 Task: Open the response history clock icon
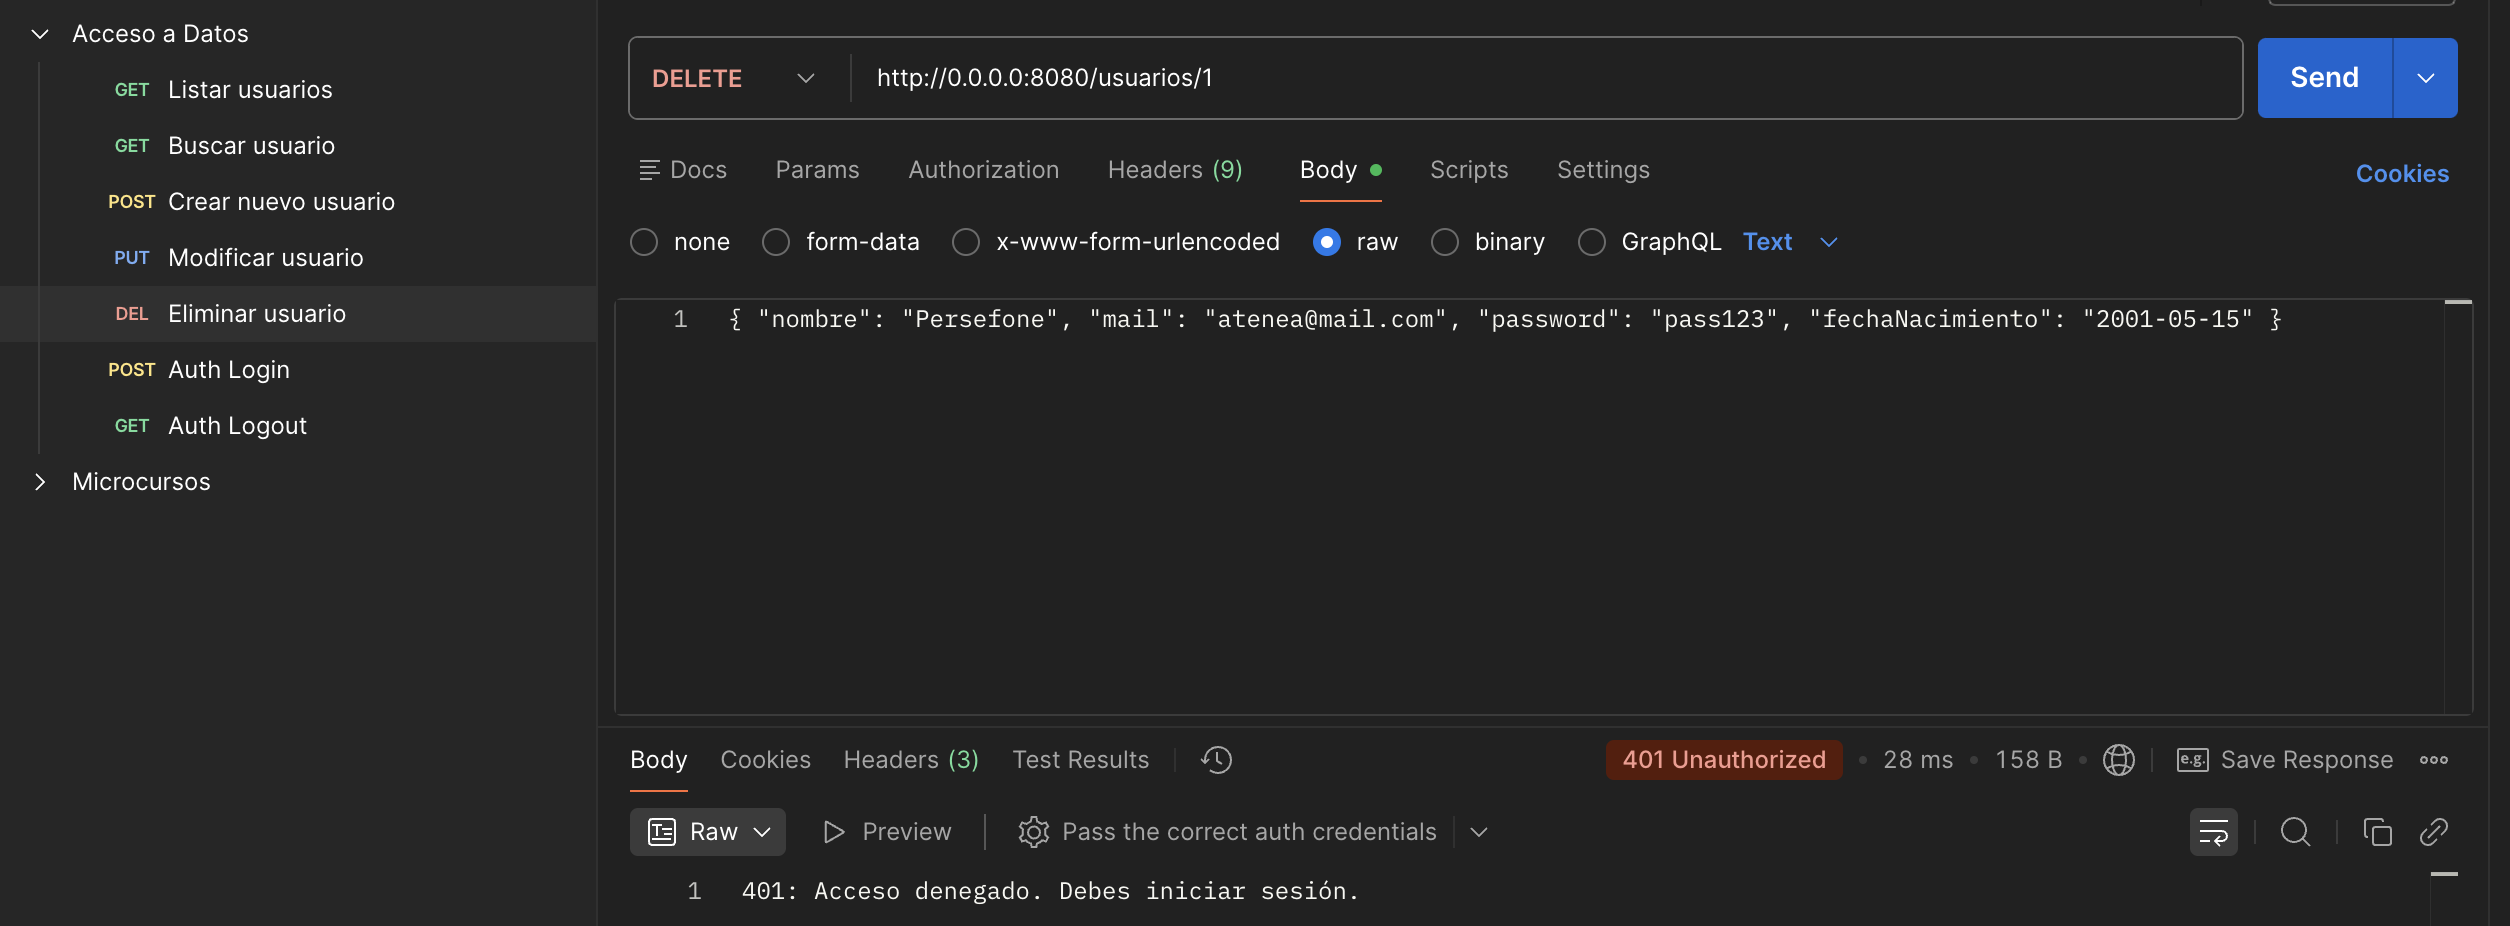pyautogui.click(x=1216, y=760)
